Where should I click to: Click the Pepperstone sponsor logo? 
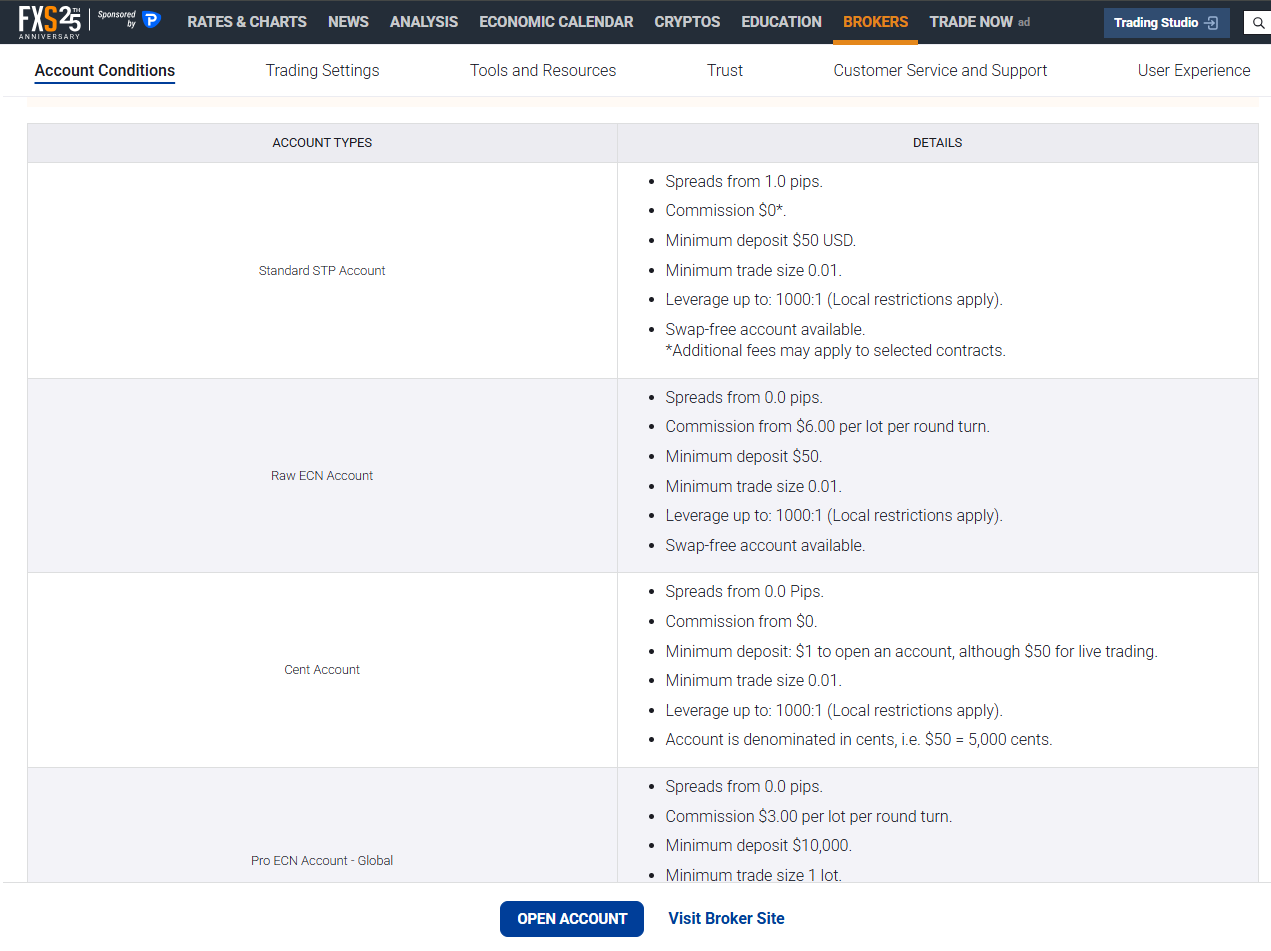151,20
